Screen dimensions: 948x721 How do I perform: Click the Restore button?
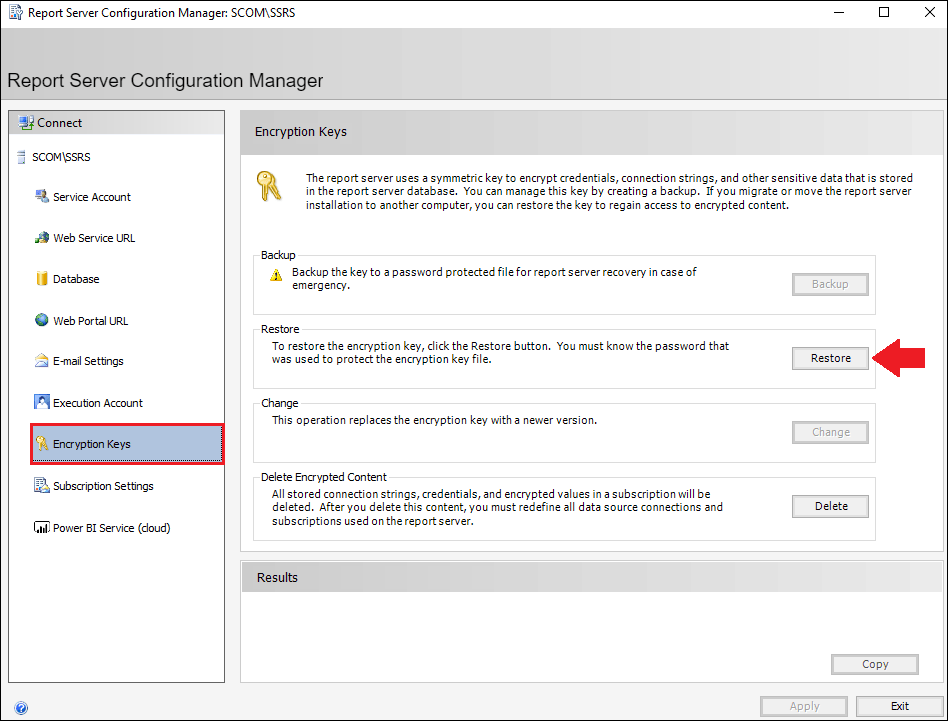[x=830, y=358]
